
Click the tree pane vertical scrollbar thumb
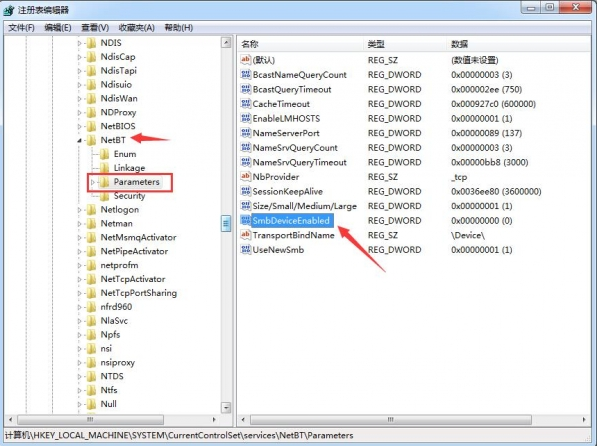click(x=226, y=223)
